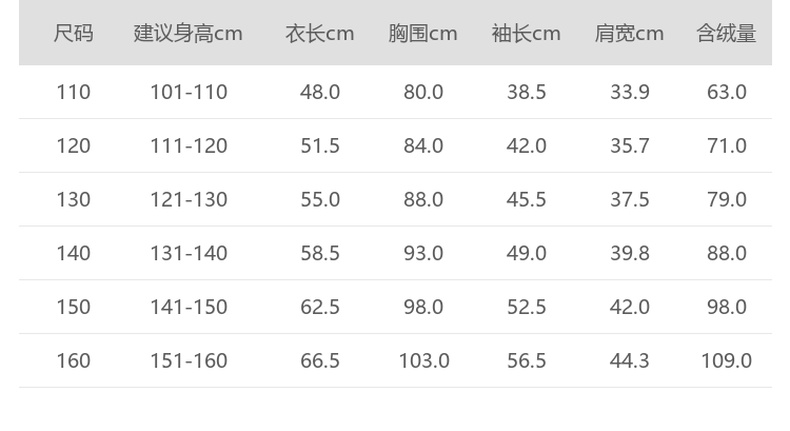Click the 111-120 height range cell

[188, 146]
